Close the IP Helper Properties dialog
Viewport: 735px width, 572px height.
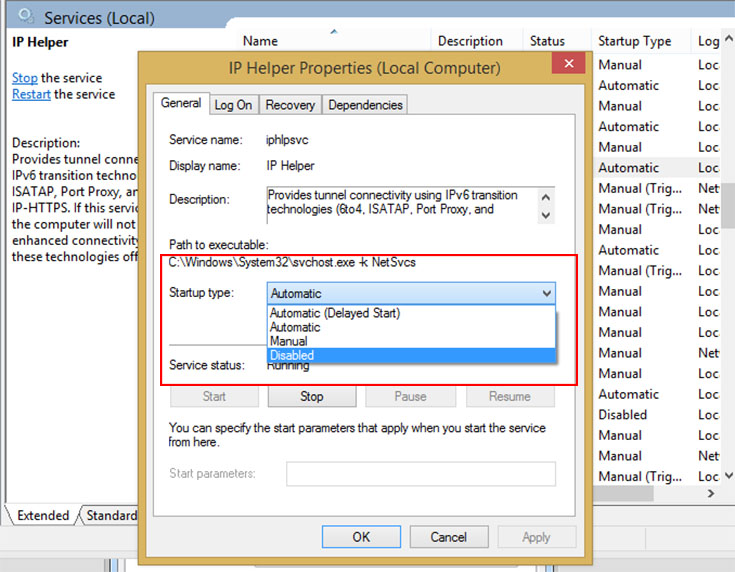[568, 63]
